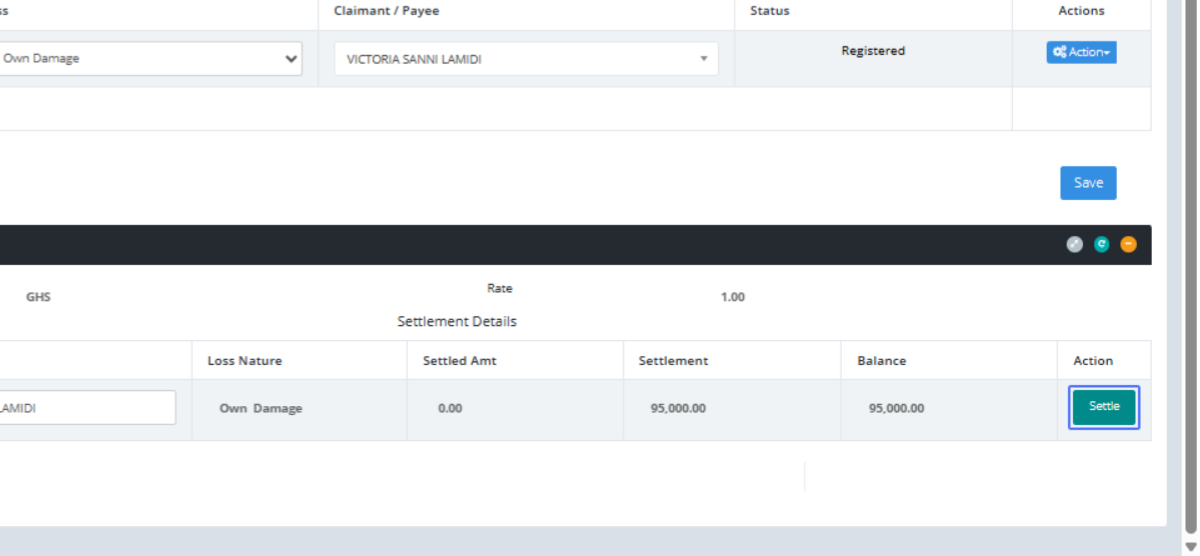Select the 0.00 settled amount cell
Screen dimensions: 1200x556
pos(450,409)
